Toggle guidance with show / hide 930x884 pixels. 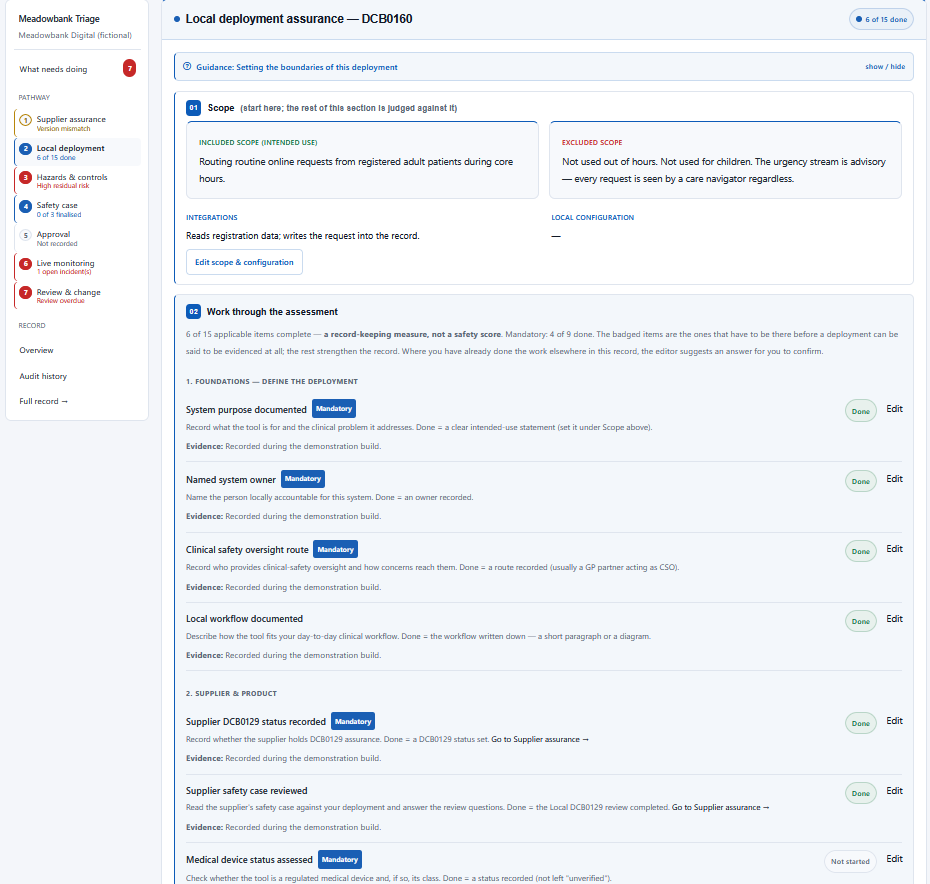click(885, 66)
